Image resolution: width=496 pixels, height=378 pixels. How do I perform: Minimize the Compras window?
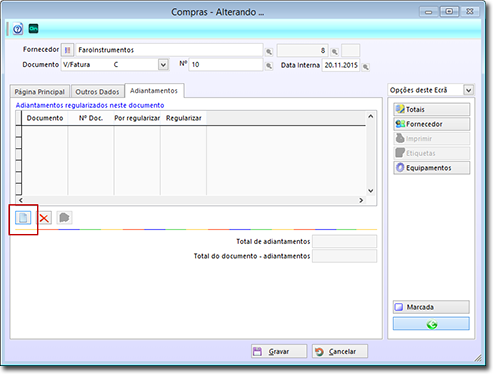429,12
